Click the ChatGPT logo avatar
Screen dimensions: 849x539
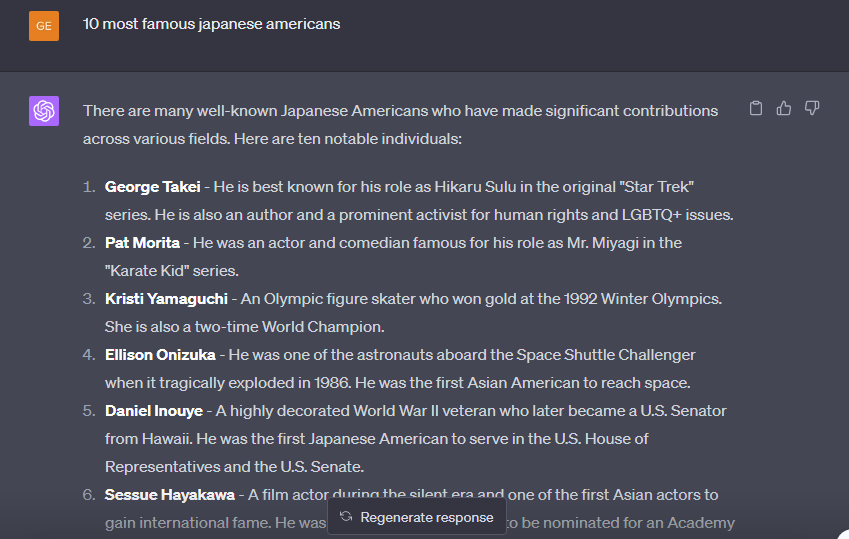coord(44,111)
